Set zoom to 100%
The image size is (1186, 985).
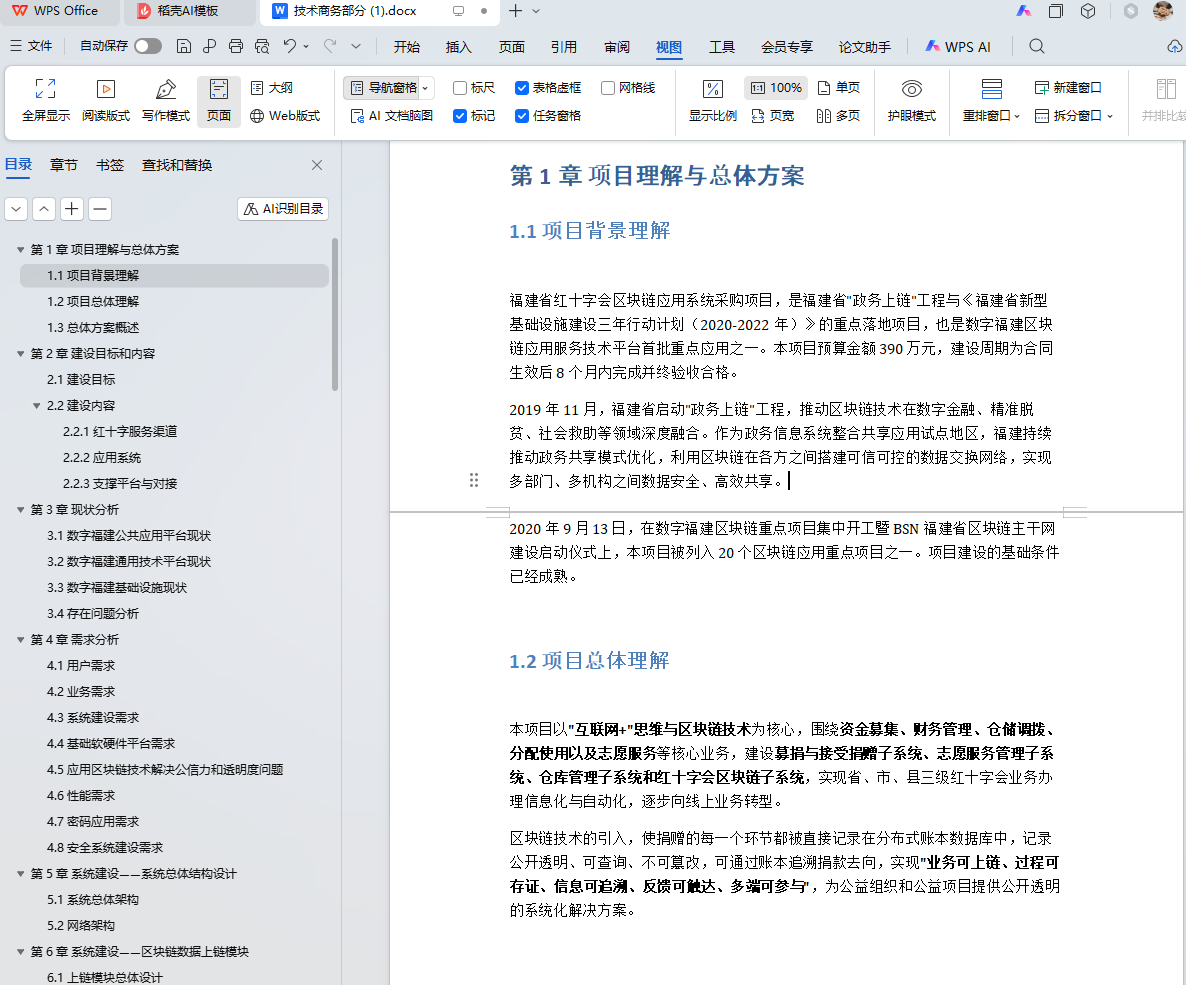pyautogui.click(x=776, y=88)
